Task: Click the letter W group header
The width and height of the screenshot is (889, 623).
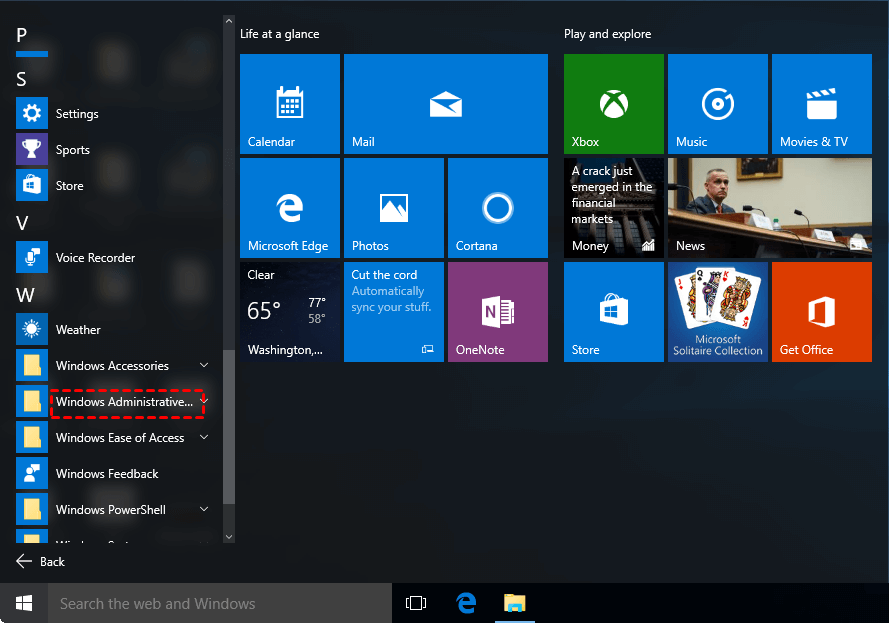Action: [25, 295]
